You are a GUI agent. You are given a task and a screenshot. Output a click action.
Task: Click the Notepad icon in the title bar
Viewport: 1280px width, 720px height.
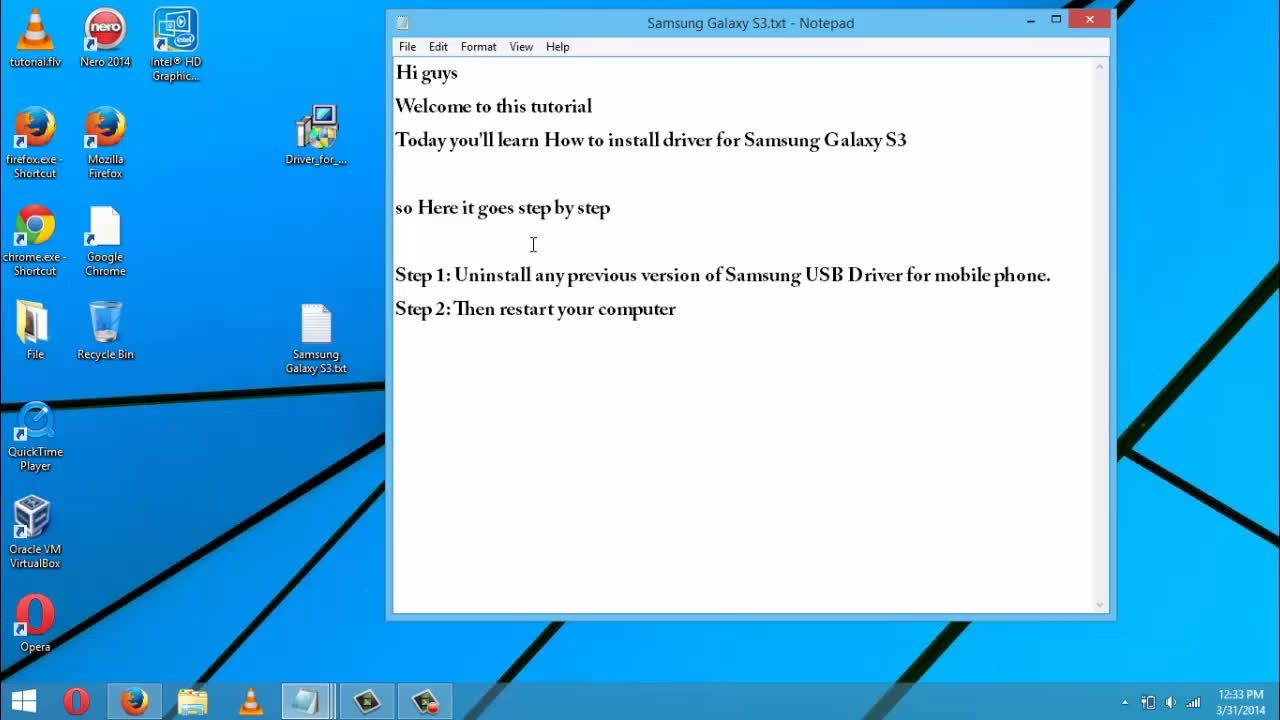point(402,22)
